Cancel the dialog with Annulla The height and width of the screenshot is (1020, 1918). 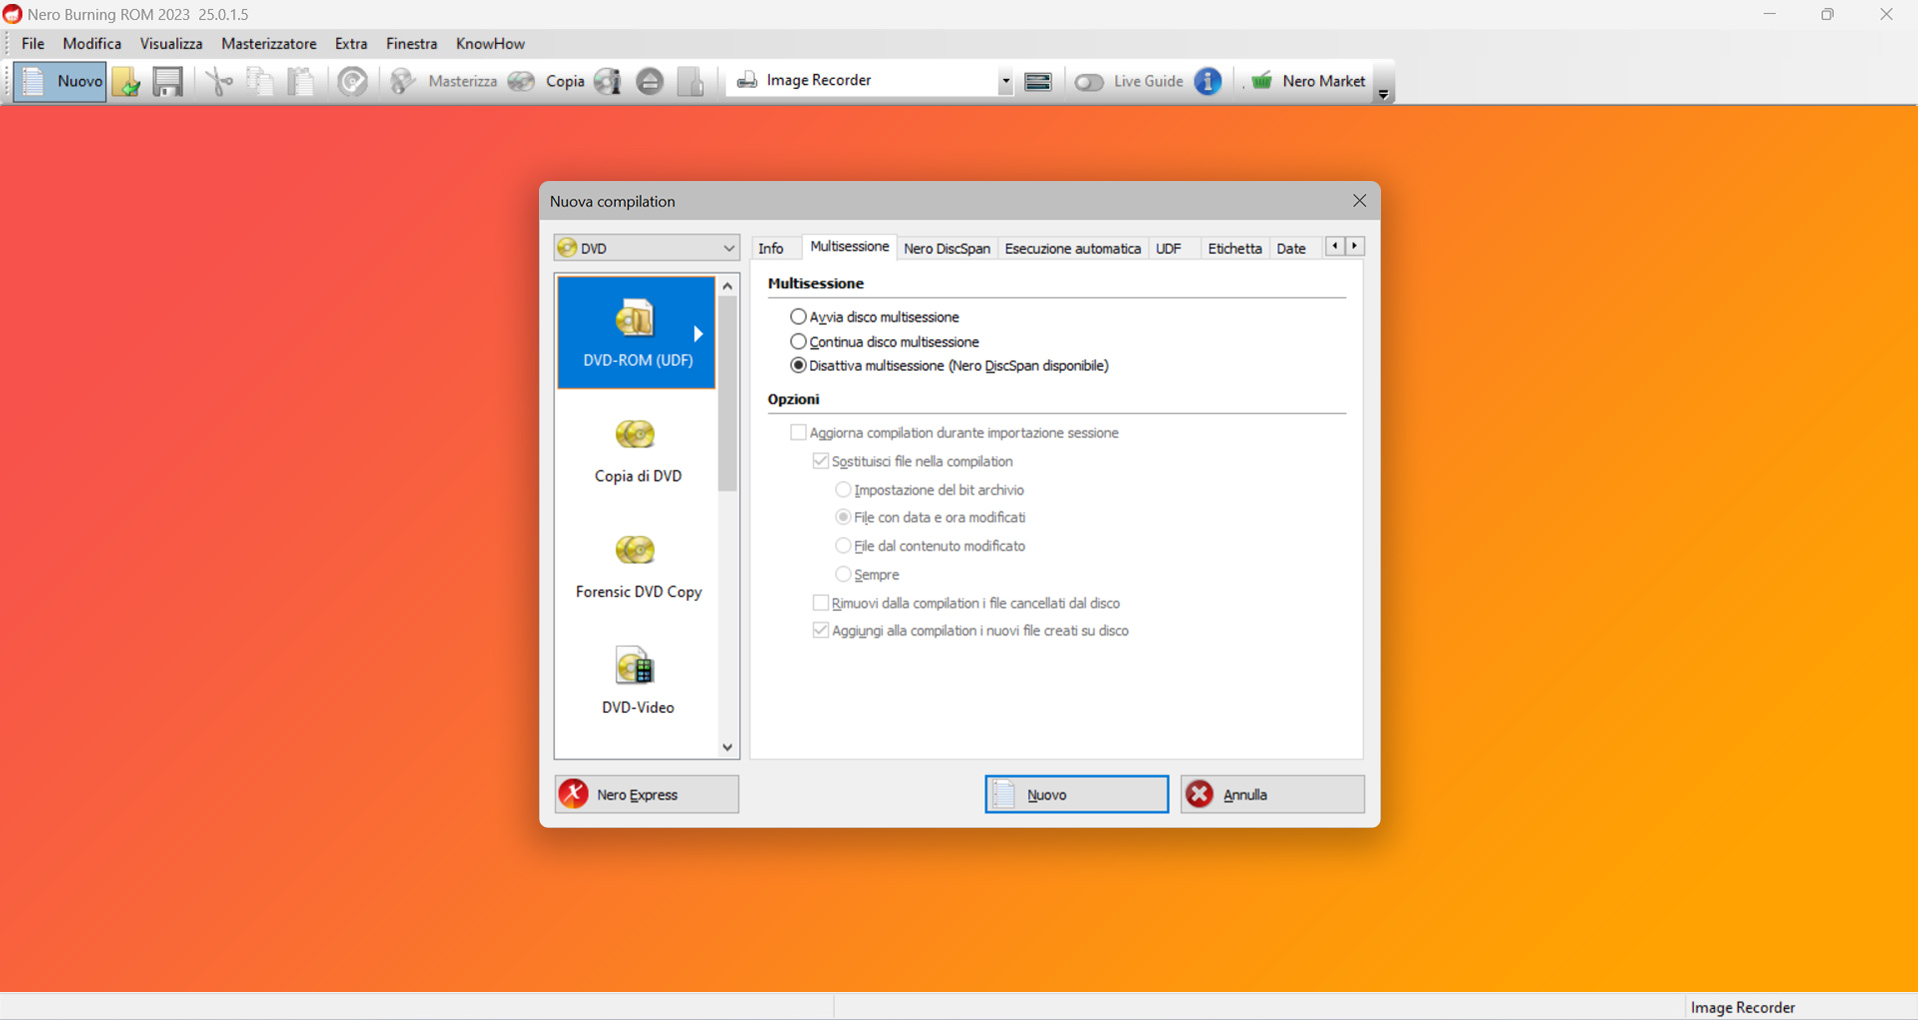pyautogui.click(x=1270, y=793)
